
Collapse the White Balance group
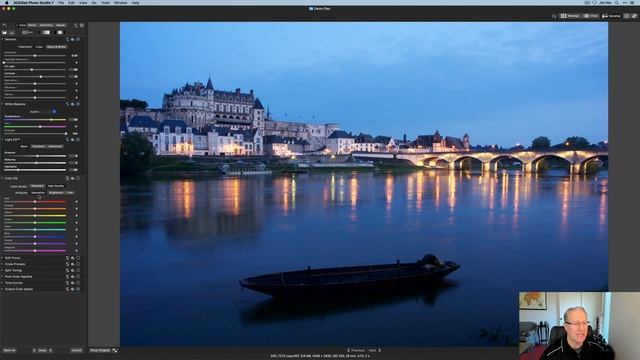click(2, 104)
